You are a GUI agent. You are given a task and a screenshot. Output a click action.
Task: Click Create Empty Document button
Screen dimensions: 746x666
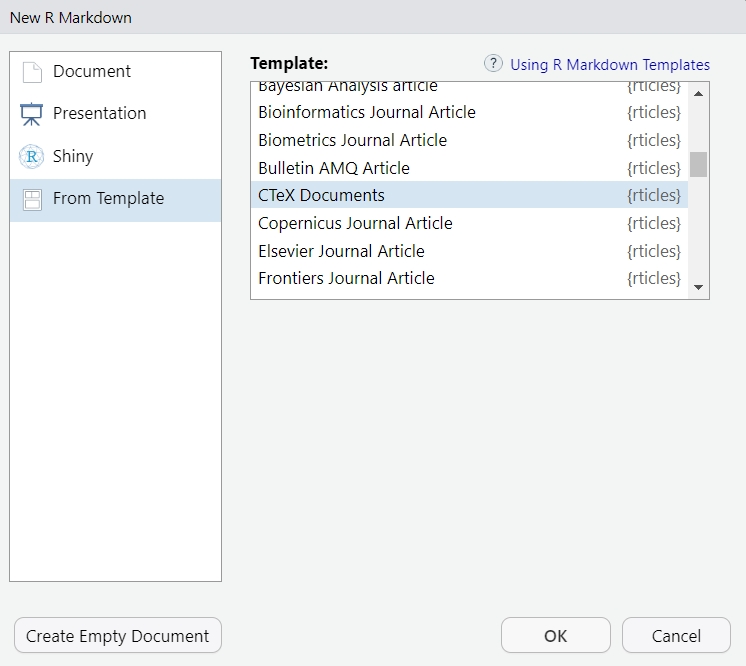pos(118,636)
